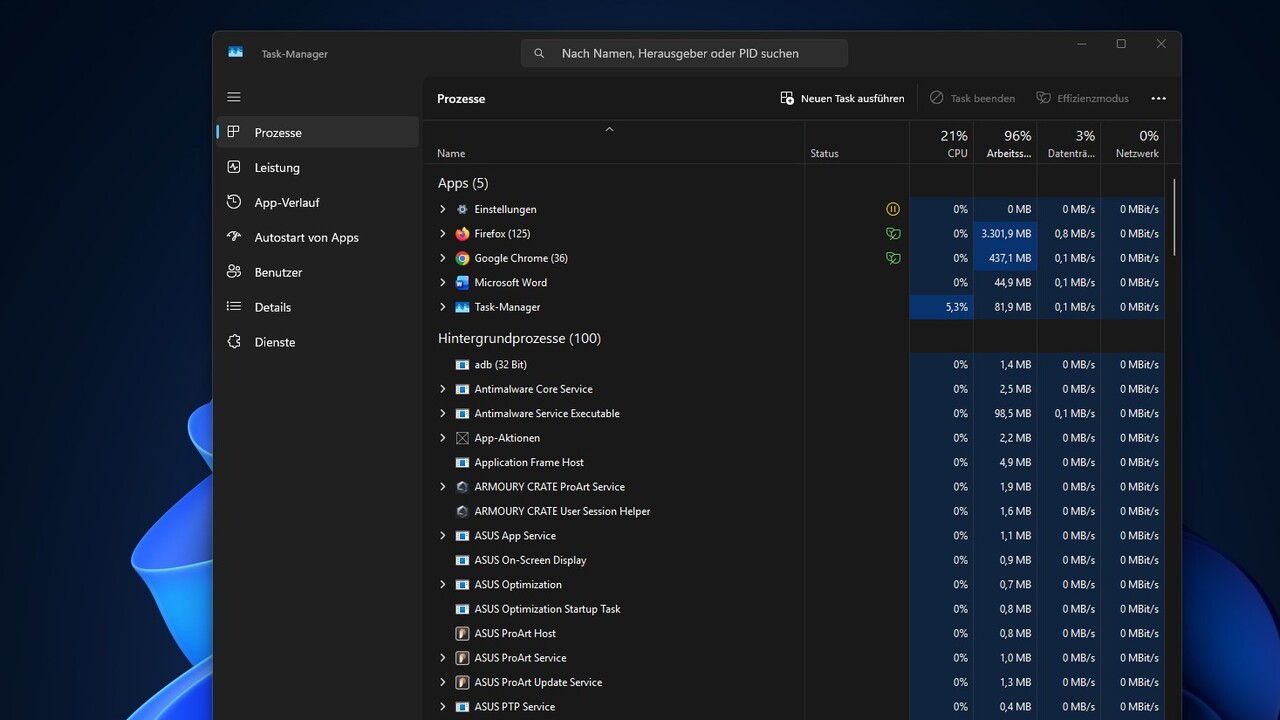The width and height of the screenshot is (1280, 720).
Task: Expand Google Chrome's child processes
Action: click(x=443, y=258)
